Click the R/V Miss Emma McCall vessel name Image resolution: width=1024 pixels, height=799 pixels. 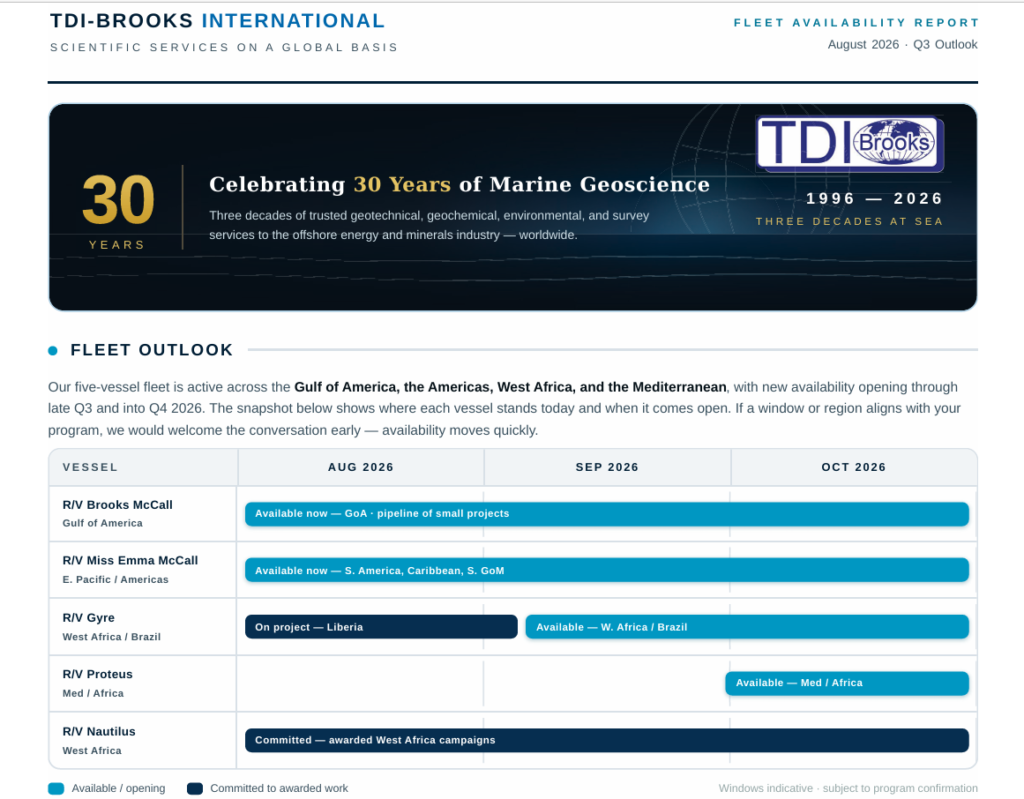130,561
